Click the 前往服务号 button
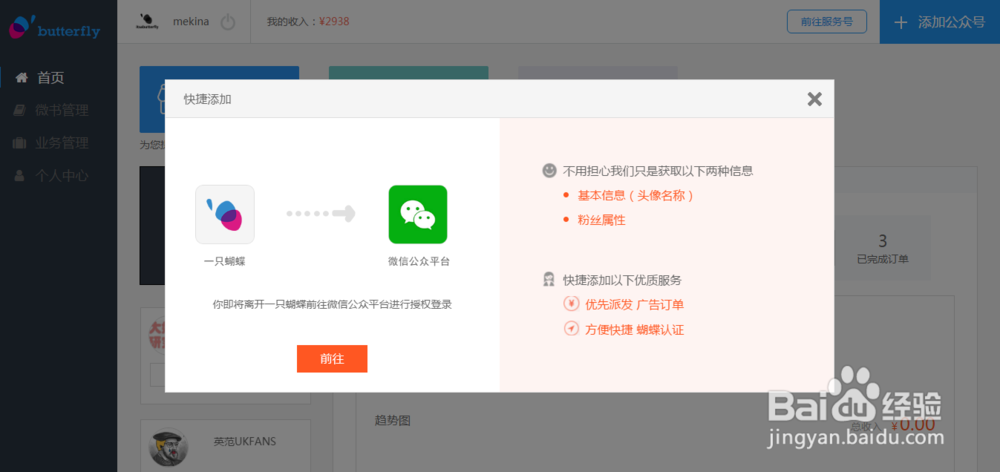This screenshot has width=1000, height=472. pos(827,22)
